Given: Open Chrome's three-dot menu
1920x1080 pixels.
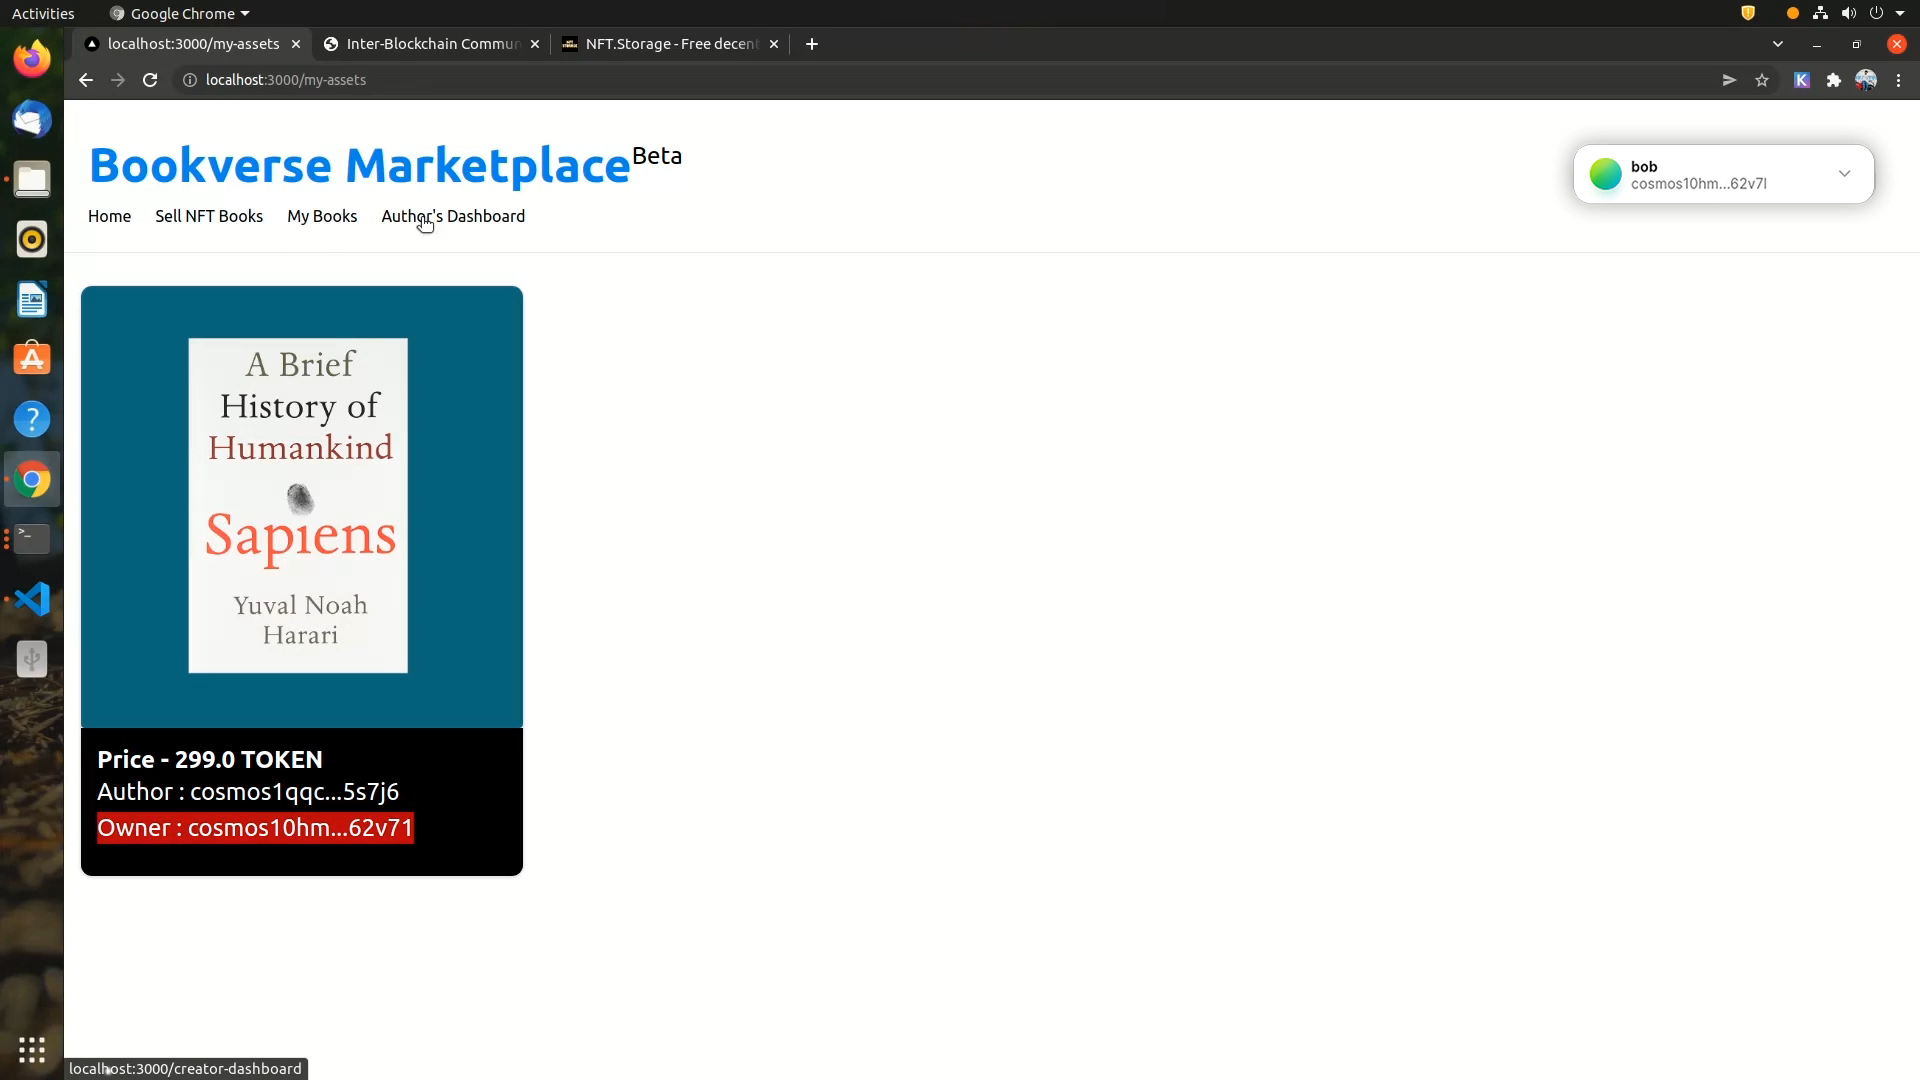Looking at the screenshot, I should click(1899, 80).
